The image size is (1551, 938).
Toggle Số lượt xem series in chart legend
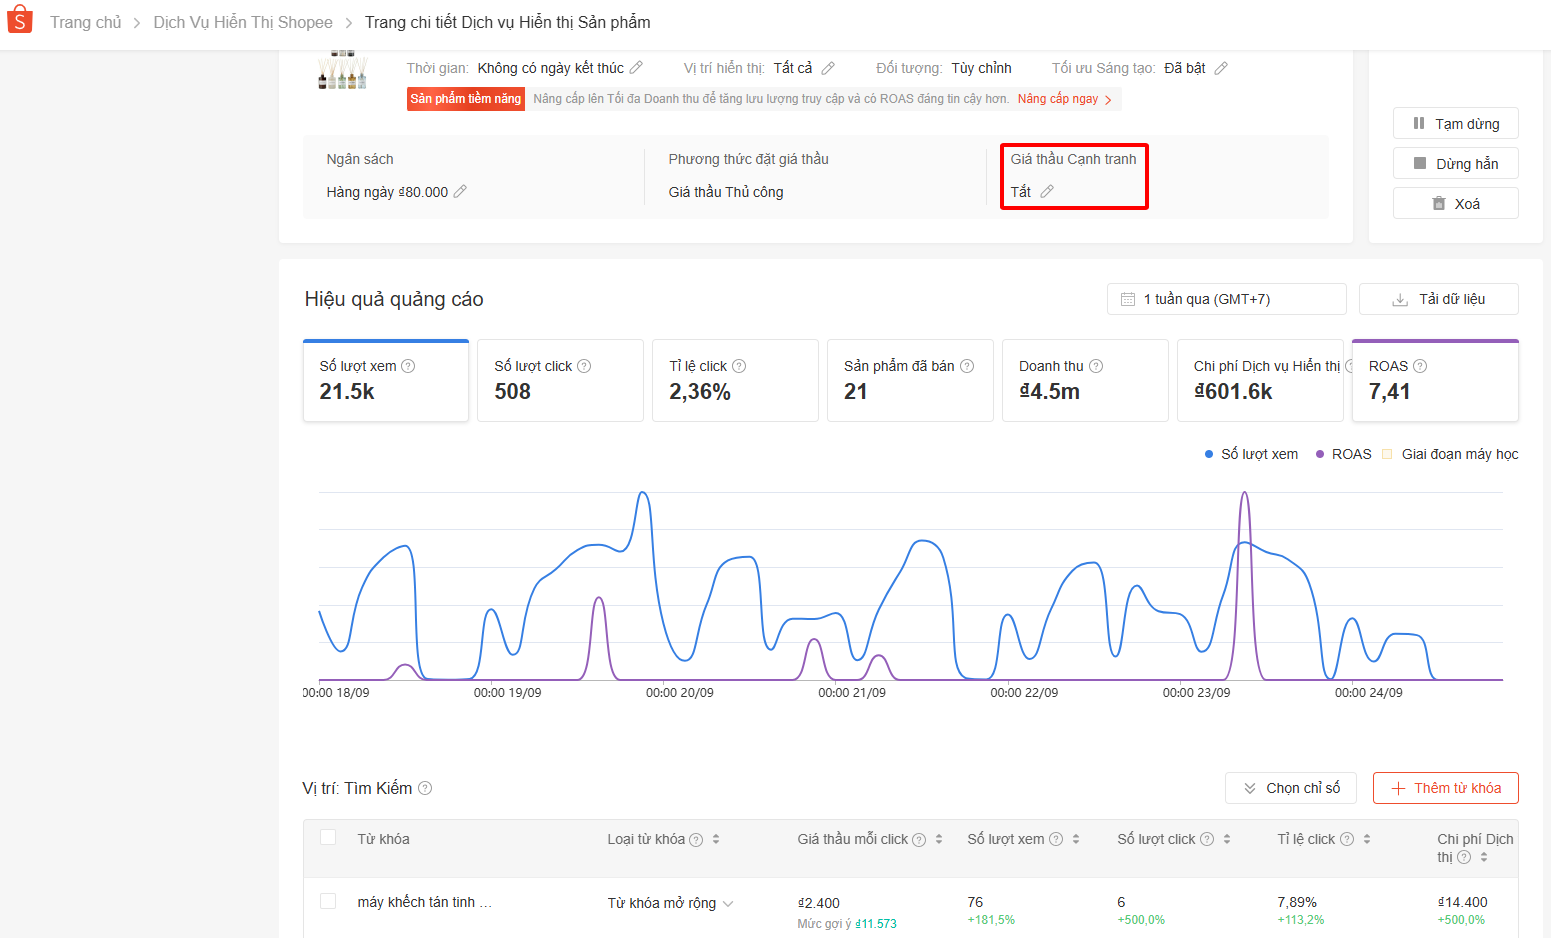(x=1251, y=454)
